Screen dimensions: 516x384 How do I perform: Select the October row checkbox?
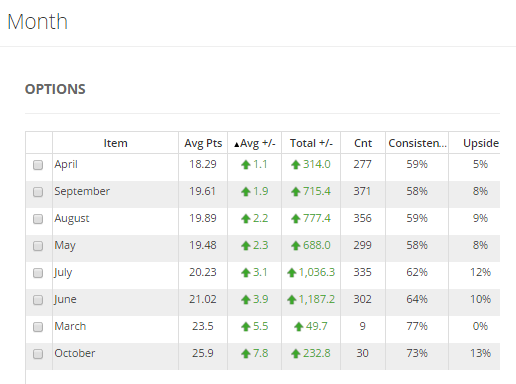tap(38, 354)
